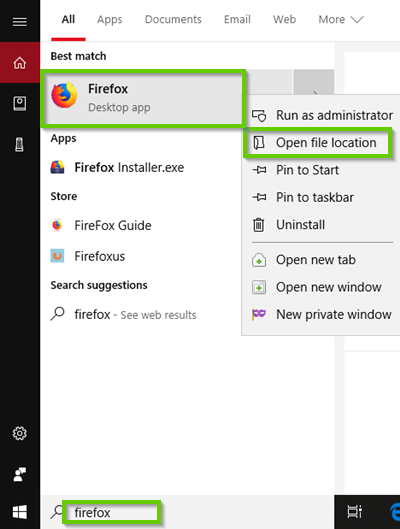Click the Task View taskbar icon
400x529 pixels.
[354, 512]
